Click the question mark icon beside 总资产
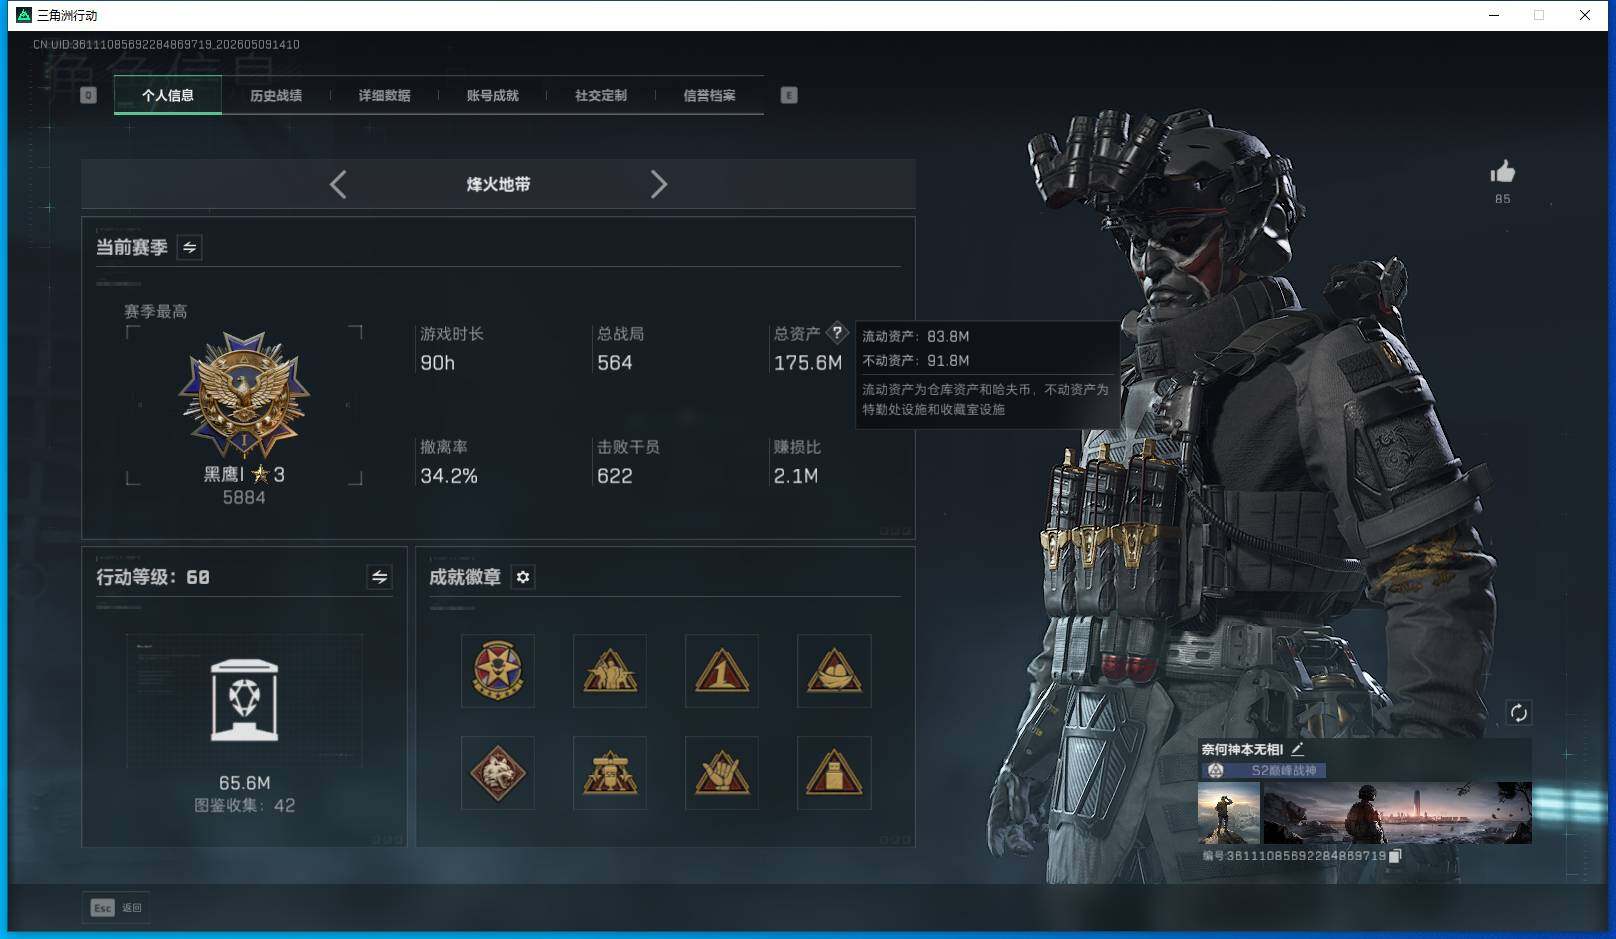Screen dimensions: 1616x939 click(x=837, y=333)
